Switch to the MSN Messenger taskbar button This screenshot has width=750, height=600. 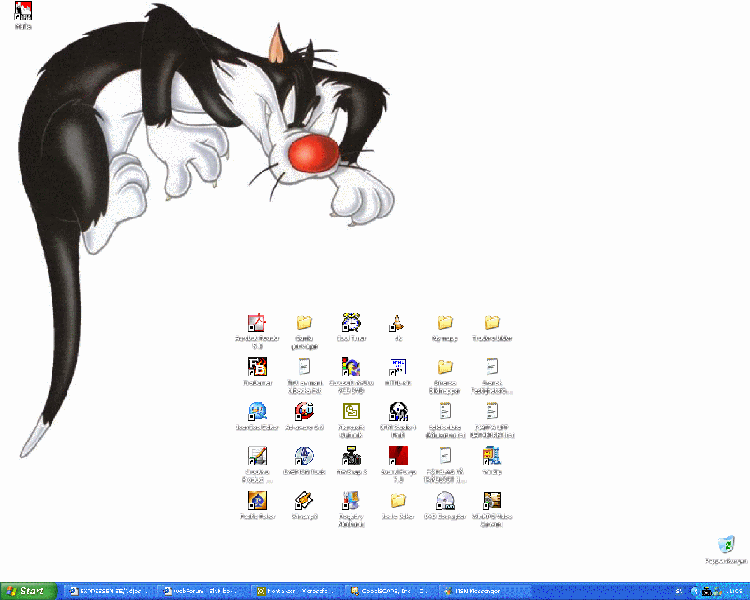pos(484,591)
